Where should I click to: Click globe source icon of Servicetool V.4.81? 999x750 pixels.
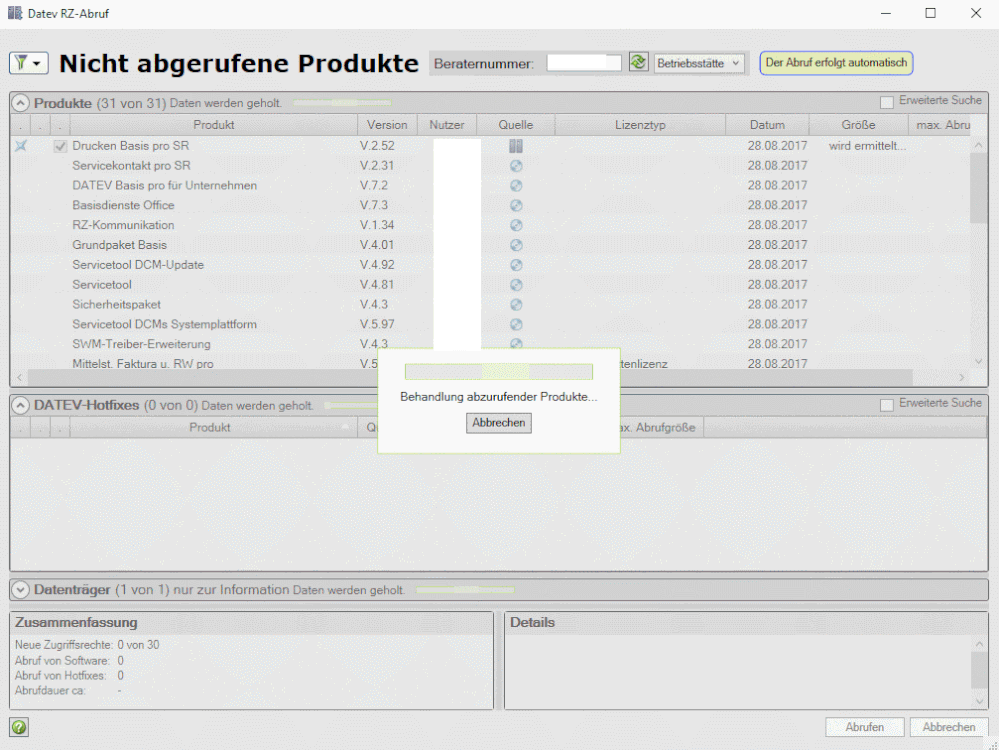click(516, 284)
